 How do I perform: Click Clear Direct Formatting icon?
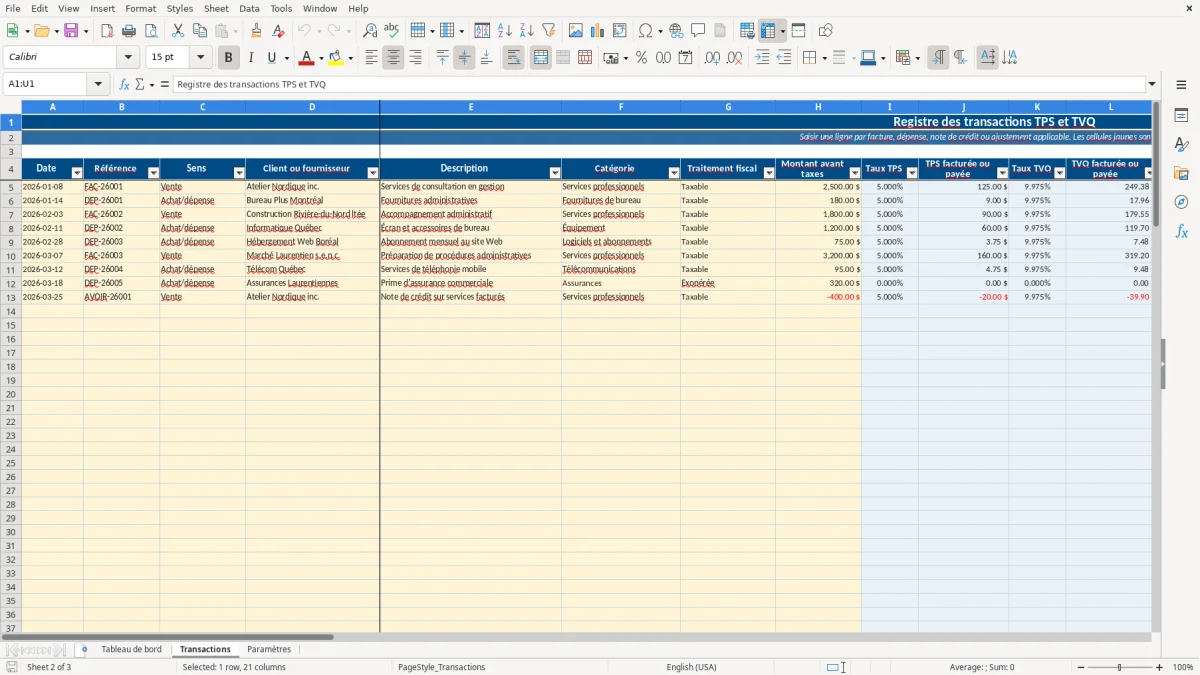pos(278,31)
